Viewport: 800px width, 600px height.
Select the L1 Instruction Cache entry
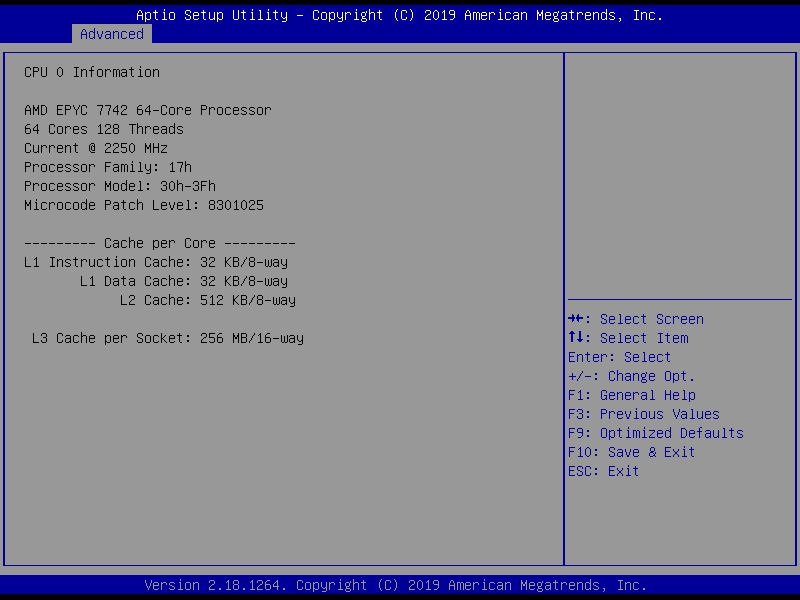(x=156, y=262)
